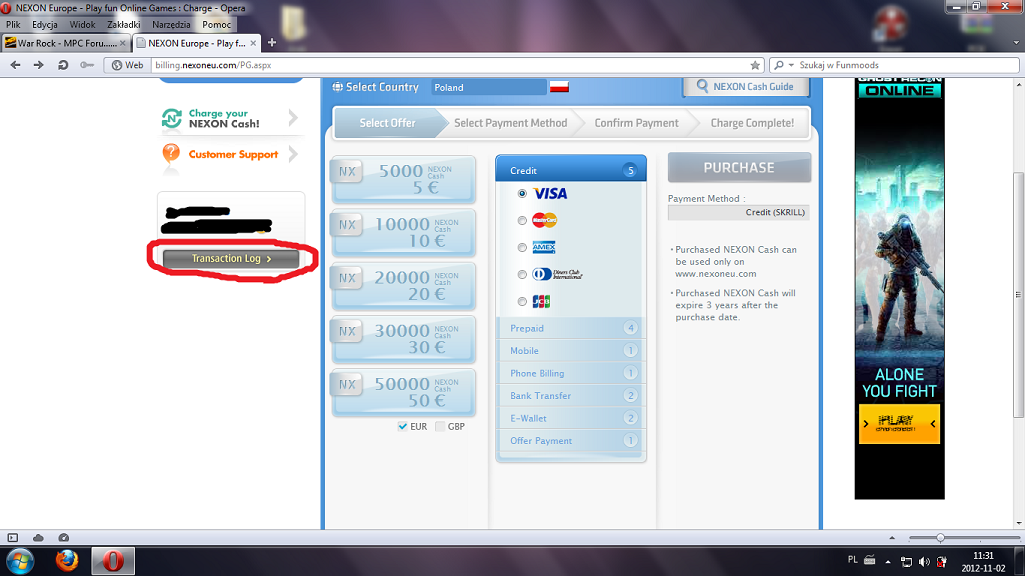Collapse the Credit payment section header
Image resolution: width=1025 pixels, height=576 pixels.
[571, 169]
